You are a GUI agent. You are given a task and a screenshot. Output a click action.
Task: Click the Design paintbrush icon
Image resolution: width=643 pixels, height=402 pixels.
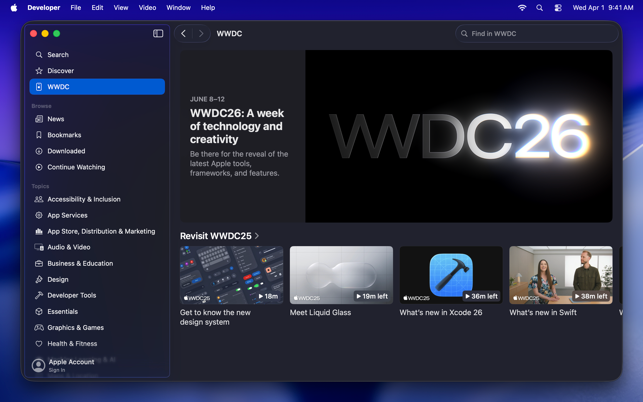point(39,279)
